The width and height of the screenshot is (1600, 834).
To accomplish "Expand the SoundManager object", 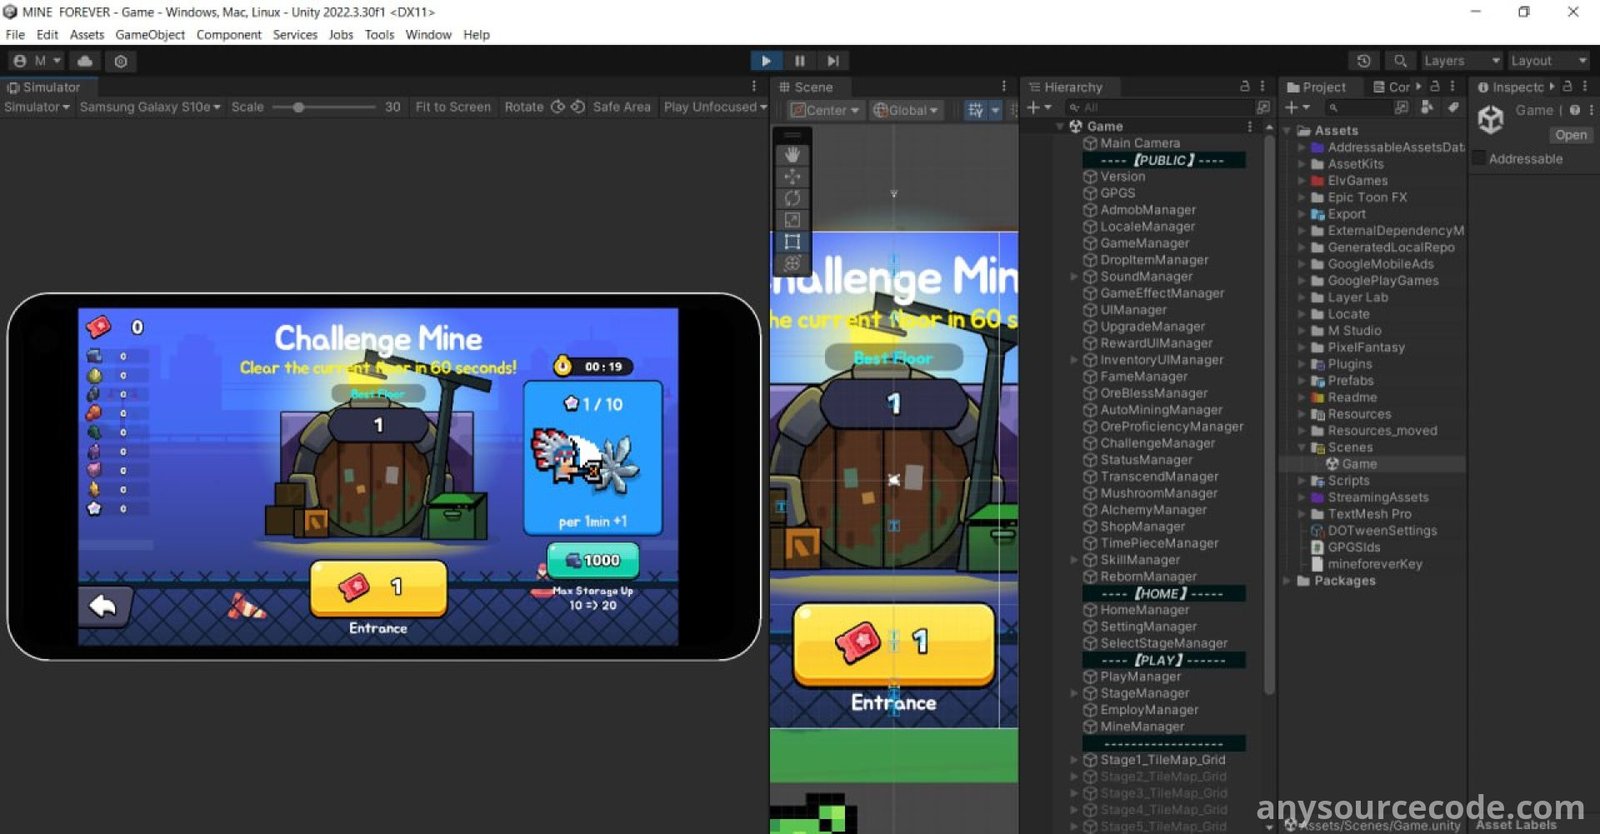I will [x=1074, y=276].
